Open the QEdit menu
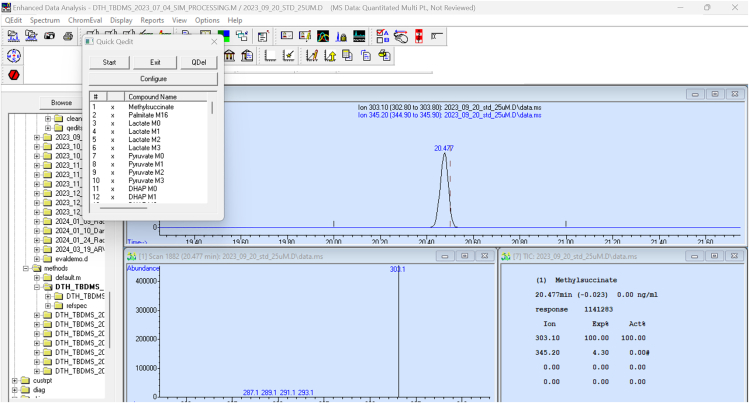 point(13,20)
